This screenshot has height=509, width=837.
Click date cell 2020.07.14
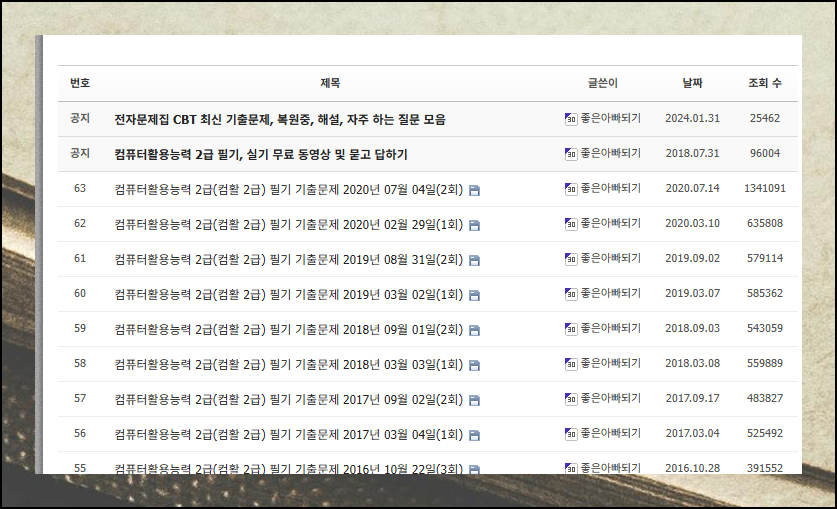692,188
